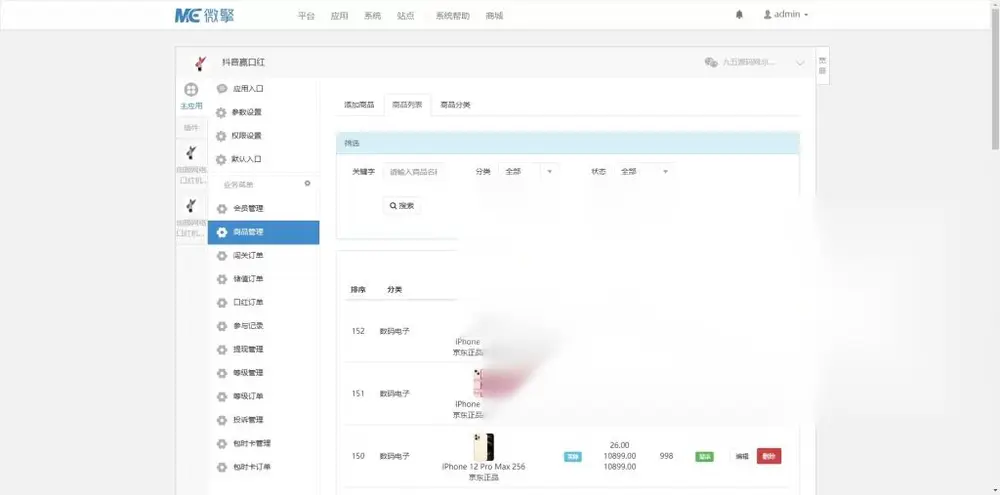Click the gear icon beside 会员管理

tap(221, 209)
